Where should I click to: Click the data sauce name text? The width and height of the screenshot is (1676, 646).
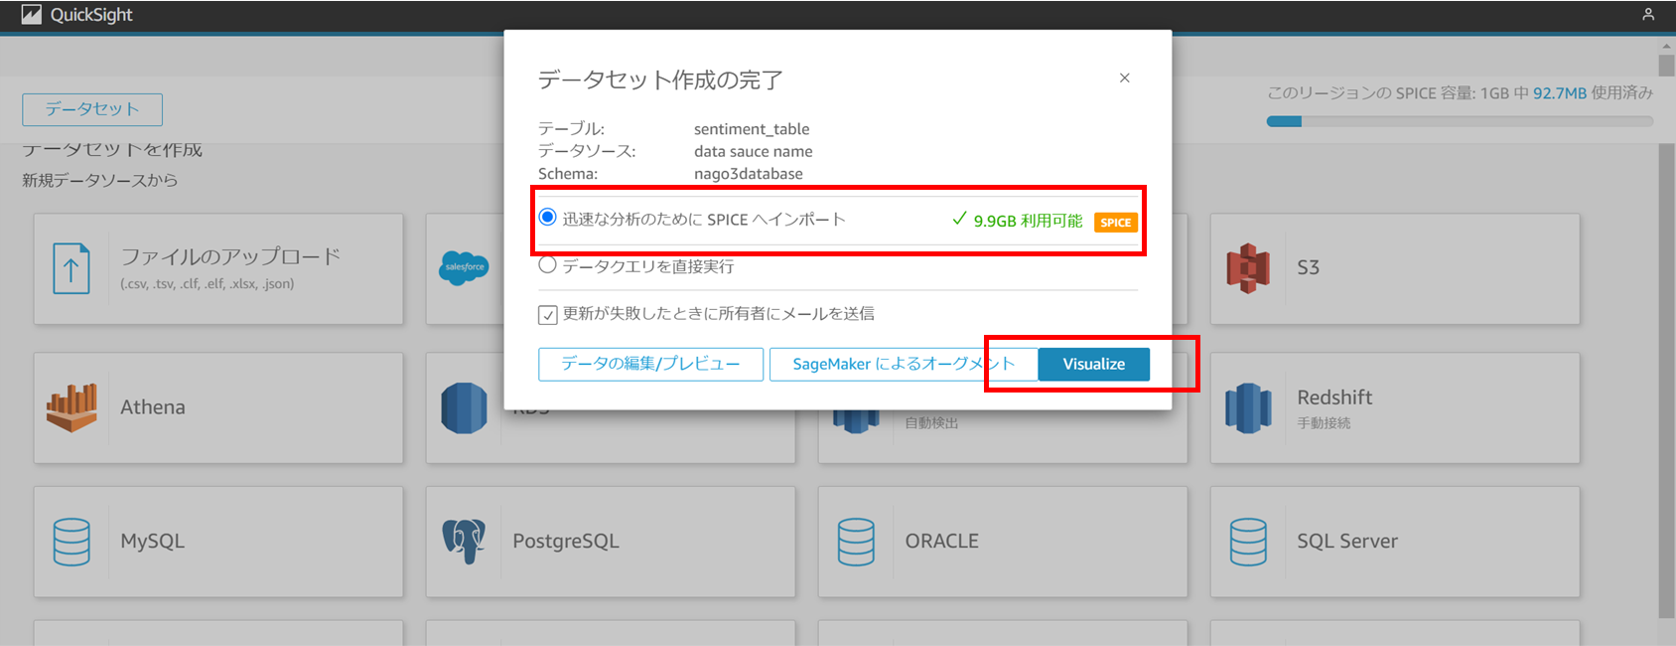click(753, 151)
